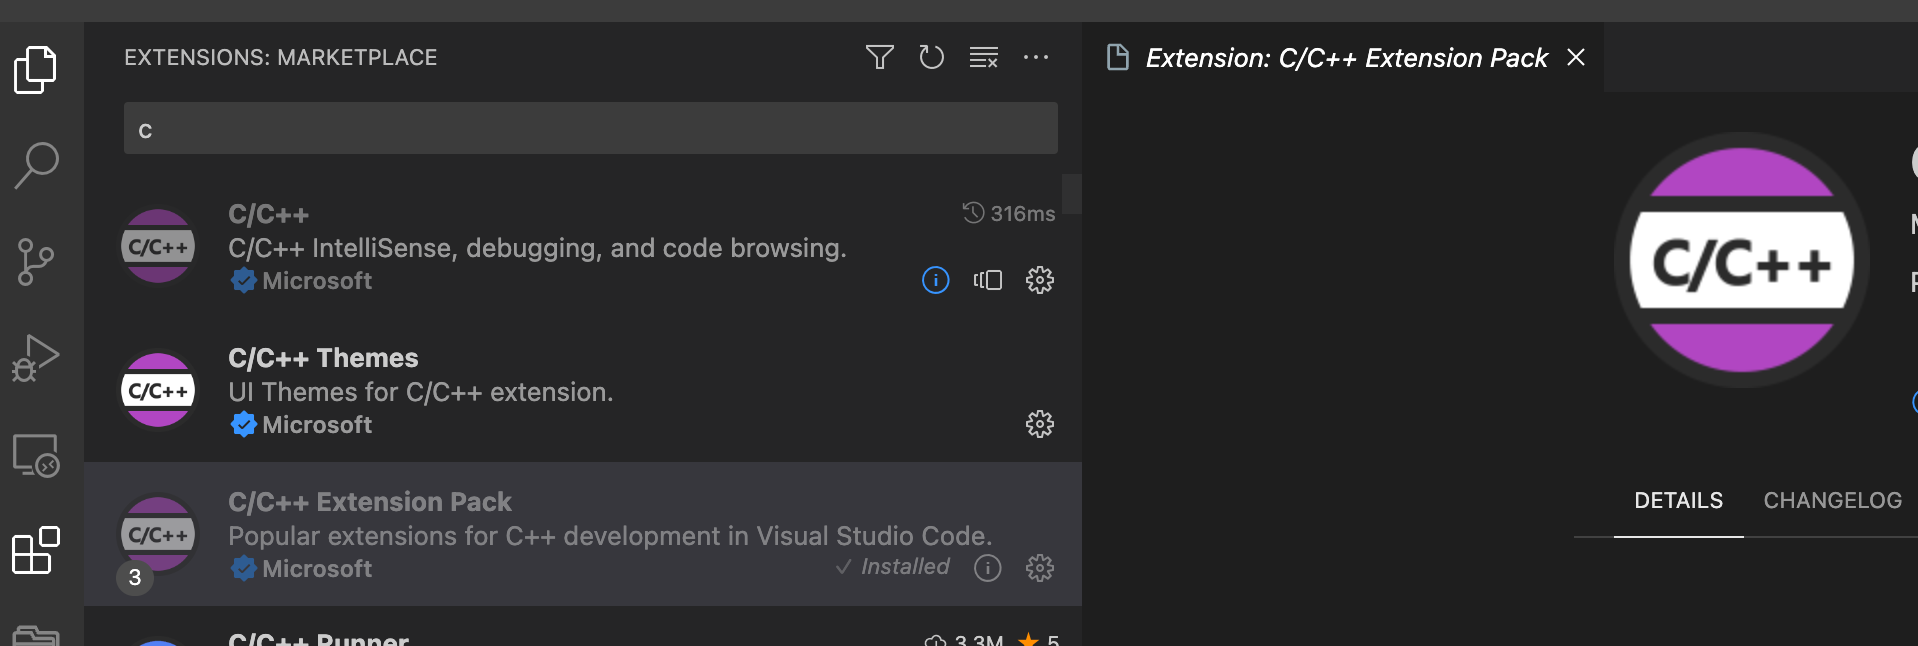1918x646 pixels.
Task: Open the Run and Debug view
Action: tap(36, 358)
